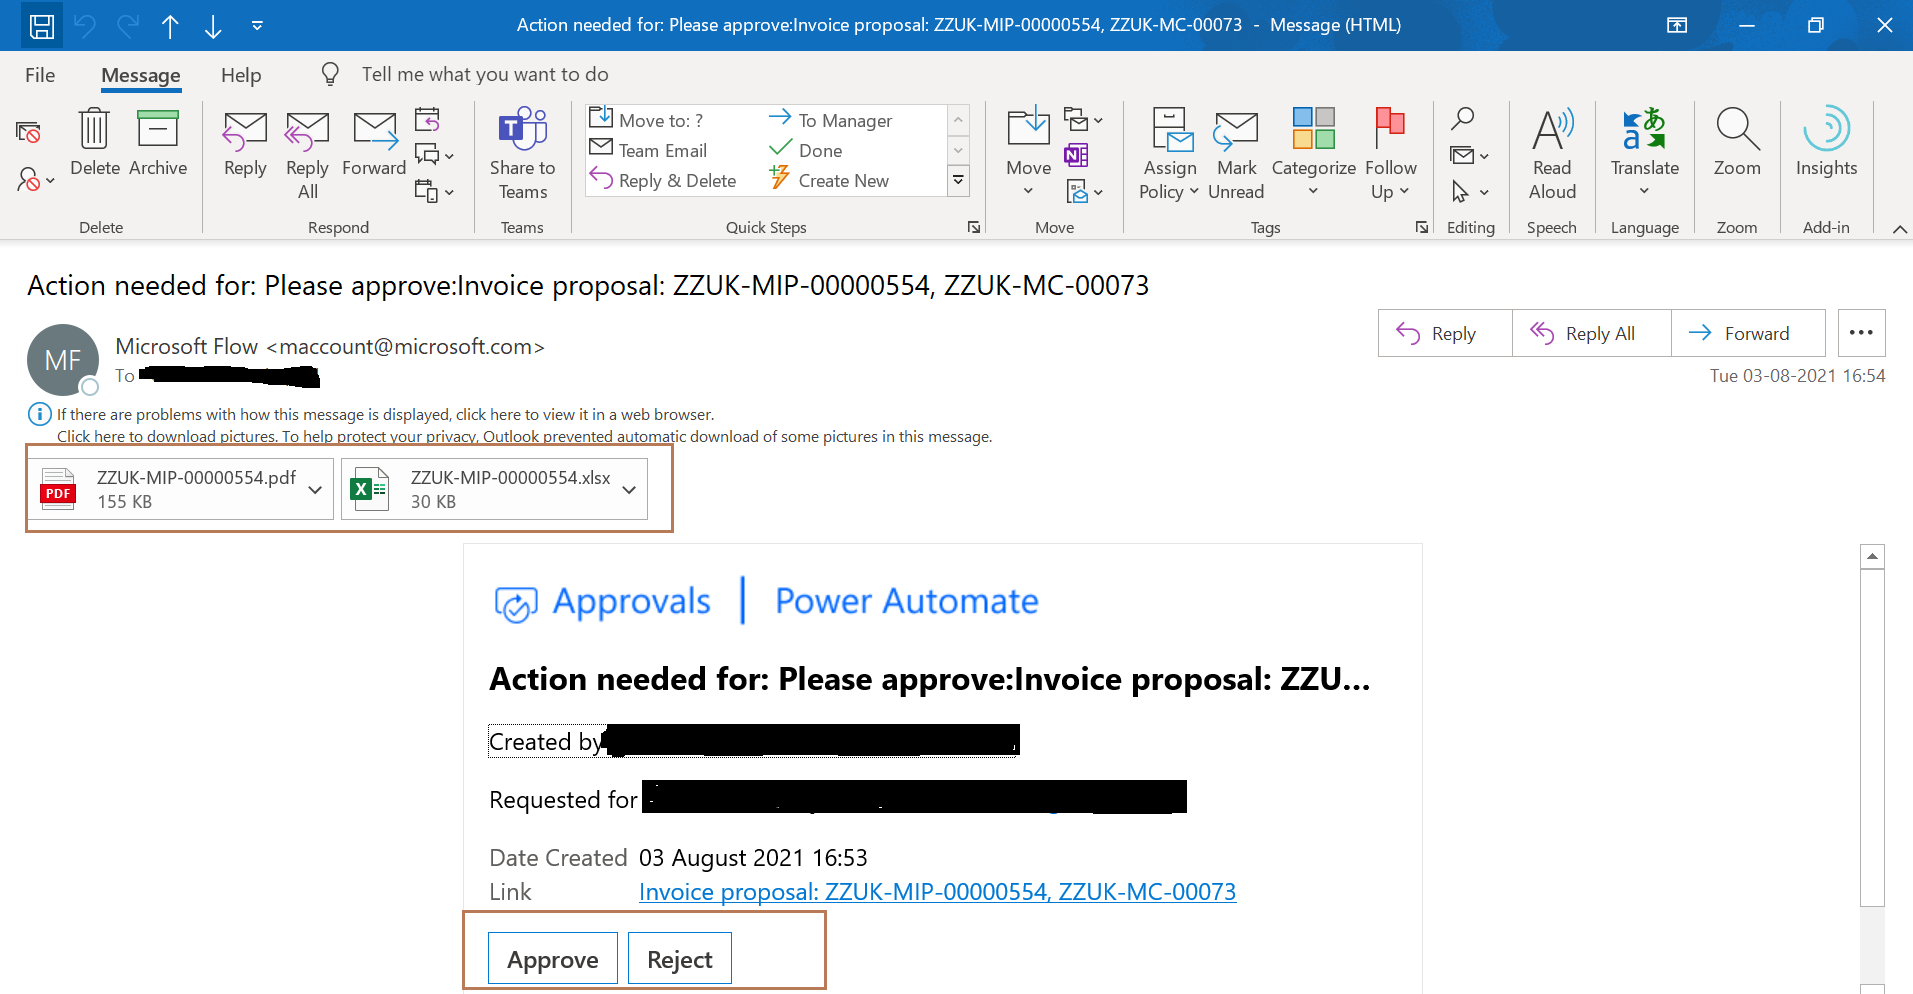Image resolution: width=1913 pixels, height=994 pixels.
Task: Click the Zoom magnifier button
Action: (x=1737, y=143)
